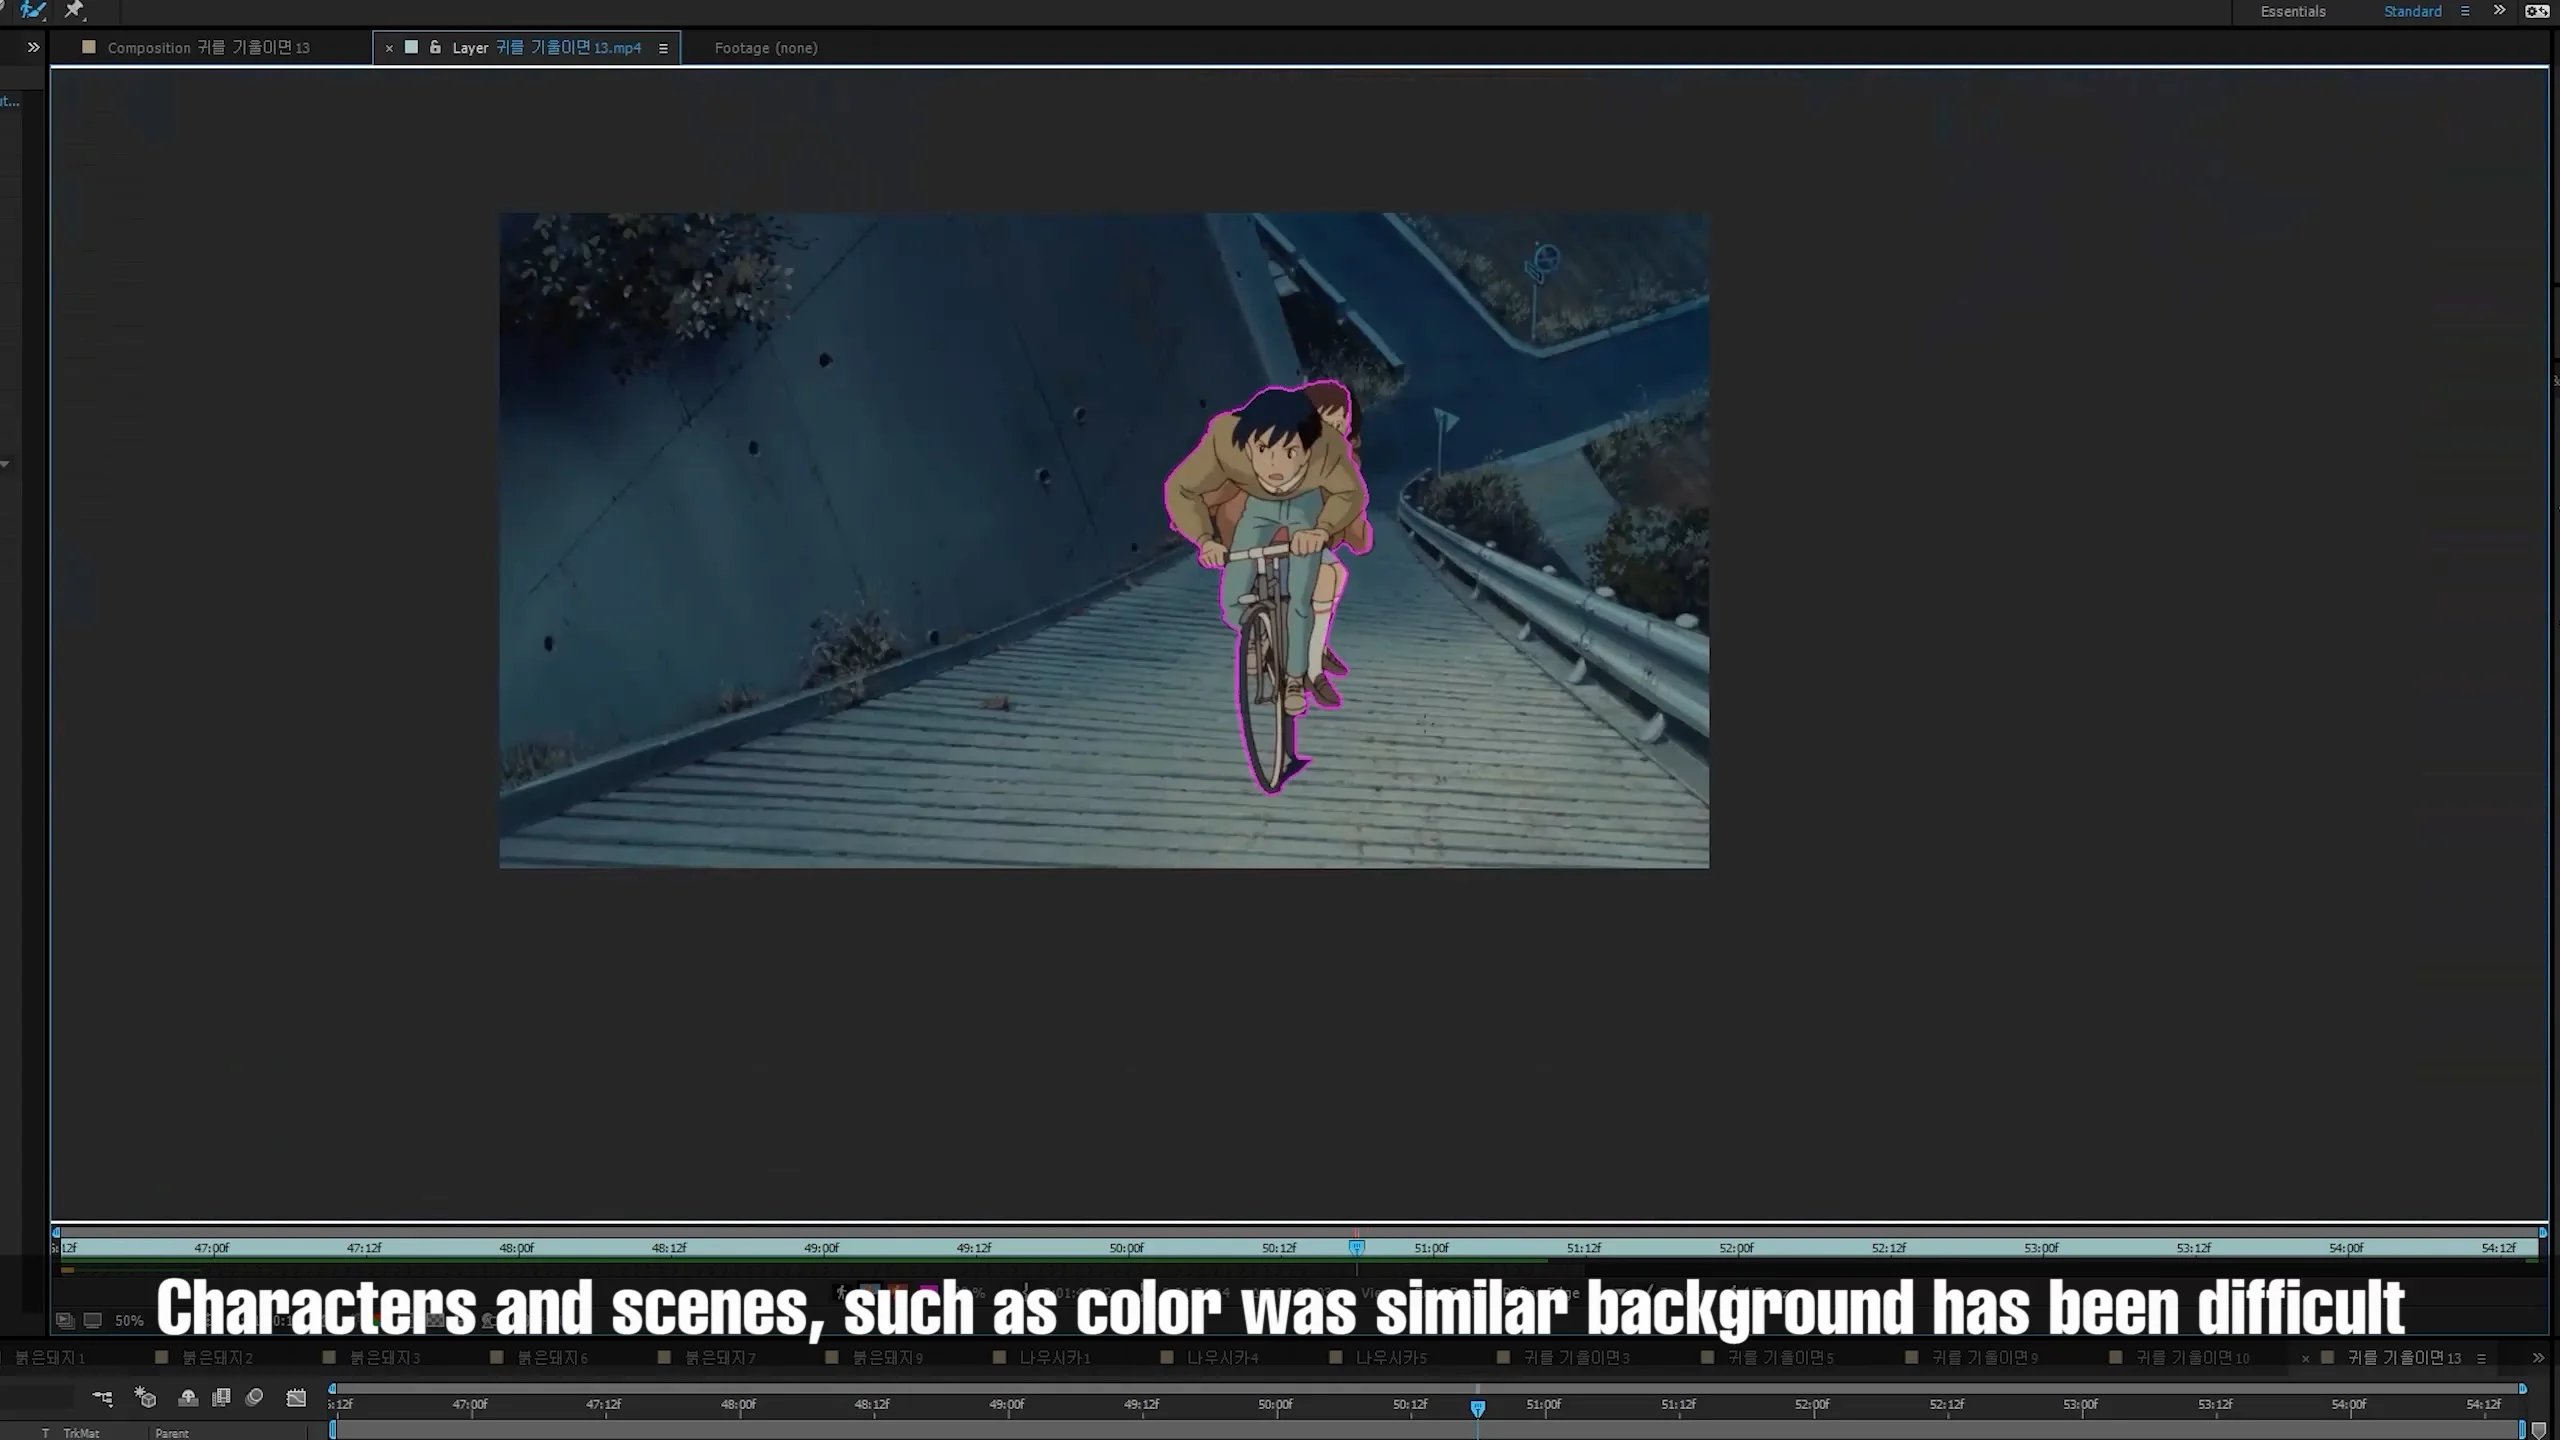The height and width of the screenshot is (1440, 2560).
Task: Select the 귀를 기울이면 13 timeline tab
Action: click(2404, 1358)
